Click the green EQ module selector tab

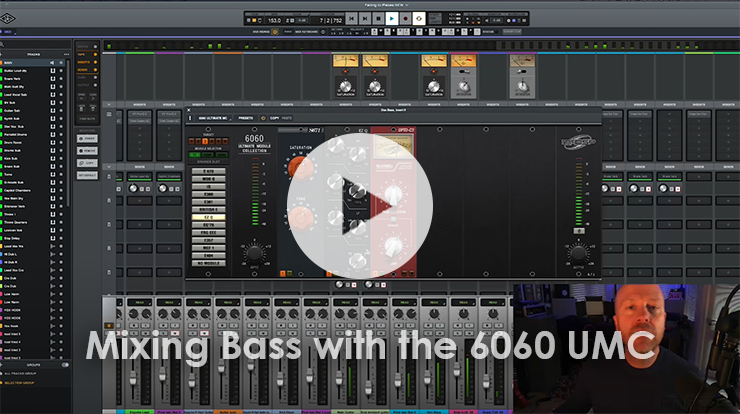click(x=194, y=154)
